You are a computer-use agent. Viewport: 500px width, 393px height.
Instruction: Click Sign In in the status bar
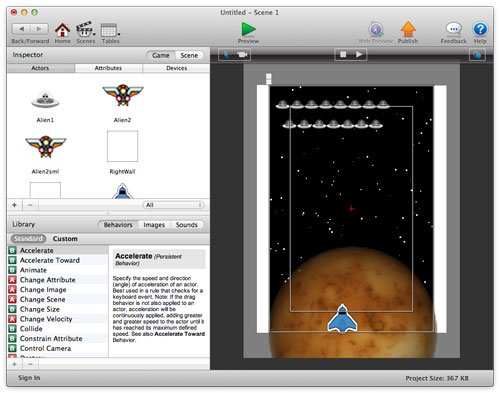(x=29, y=378)
